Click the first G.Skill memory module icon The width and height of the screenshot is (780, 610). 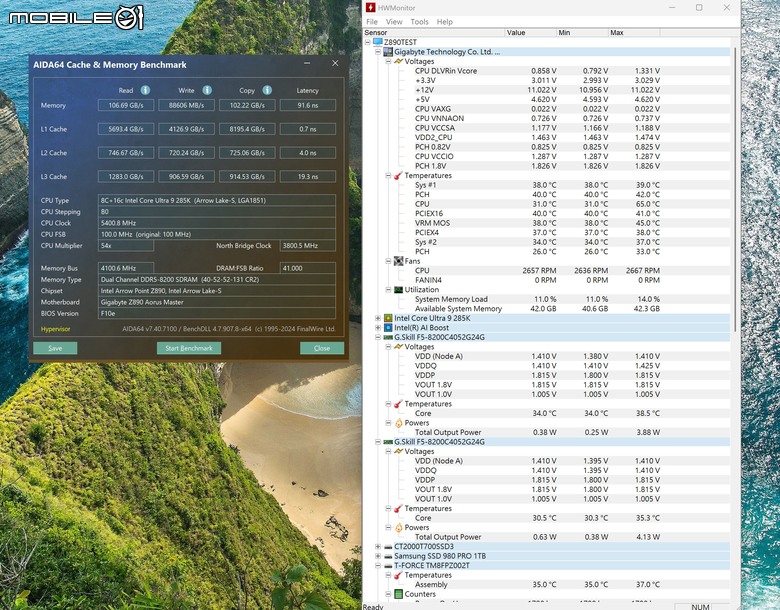(x=389, y=337)
